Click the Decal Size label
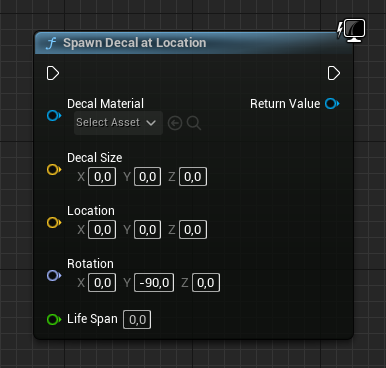Viewport: 386px width, 368px height. click(x=95, y=158)
